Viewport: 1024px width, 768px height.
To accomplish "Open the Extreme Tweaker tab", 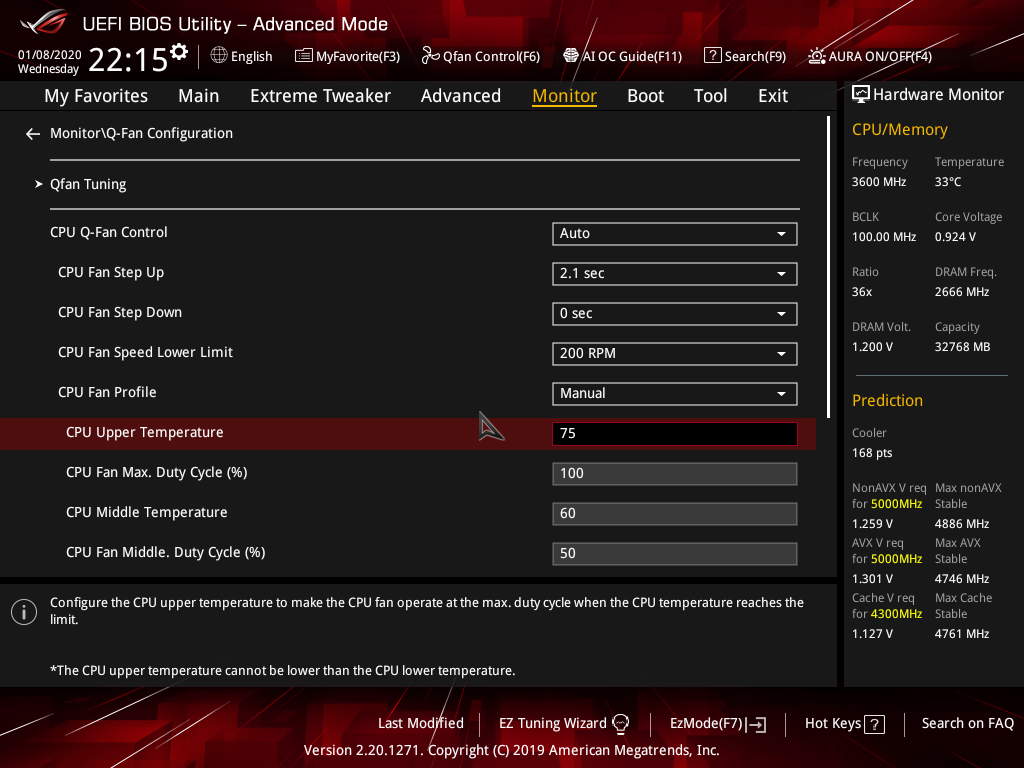I will click(x=320, y=96).
